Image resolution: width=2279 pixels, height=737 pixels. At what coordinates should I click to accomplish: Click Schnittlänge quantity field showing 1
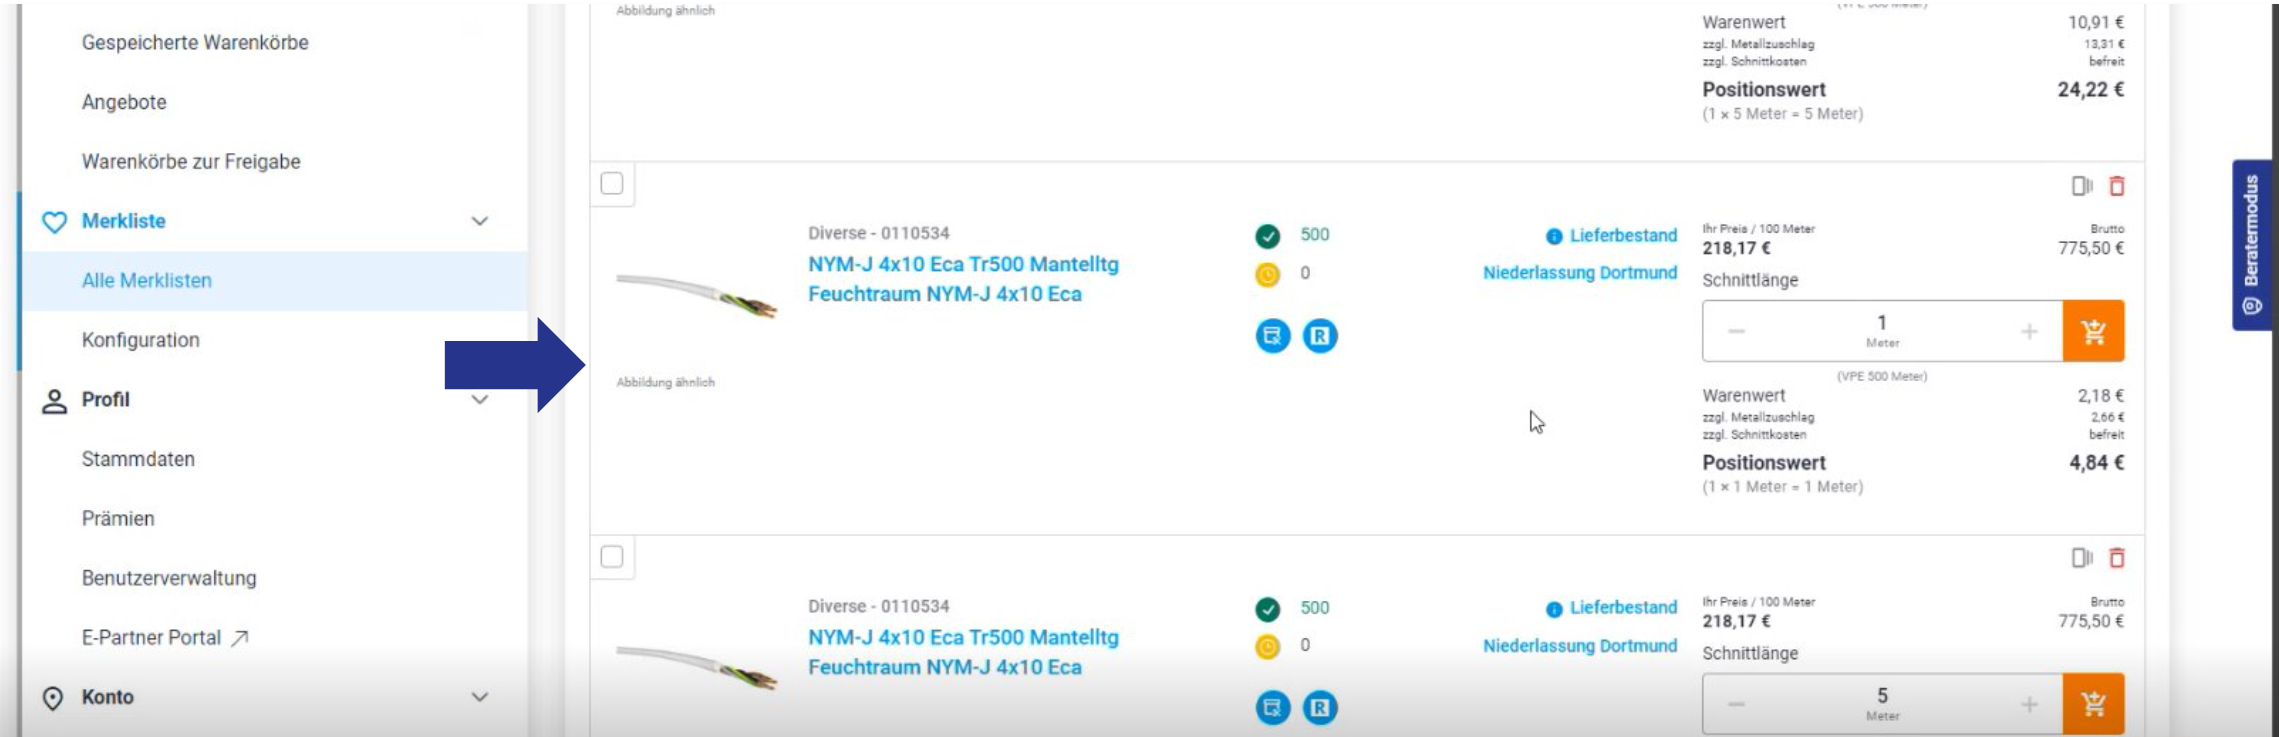(x=1883, y=331)
